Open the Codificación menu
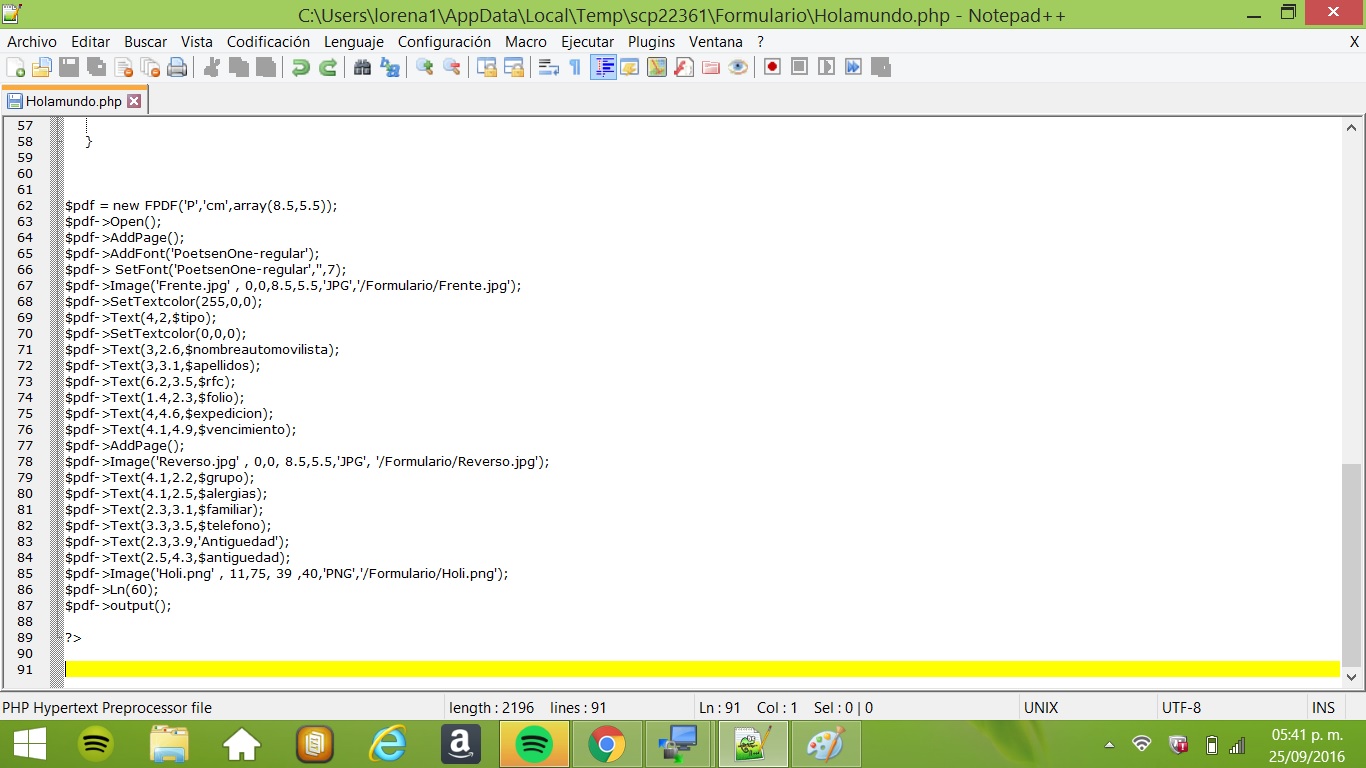Screen dimensions: 1366x768 click(268, 42)
